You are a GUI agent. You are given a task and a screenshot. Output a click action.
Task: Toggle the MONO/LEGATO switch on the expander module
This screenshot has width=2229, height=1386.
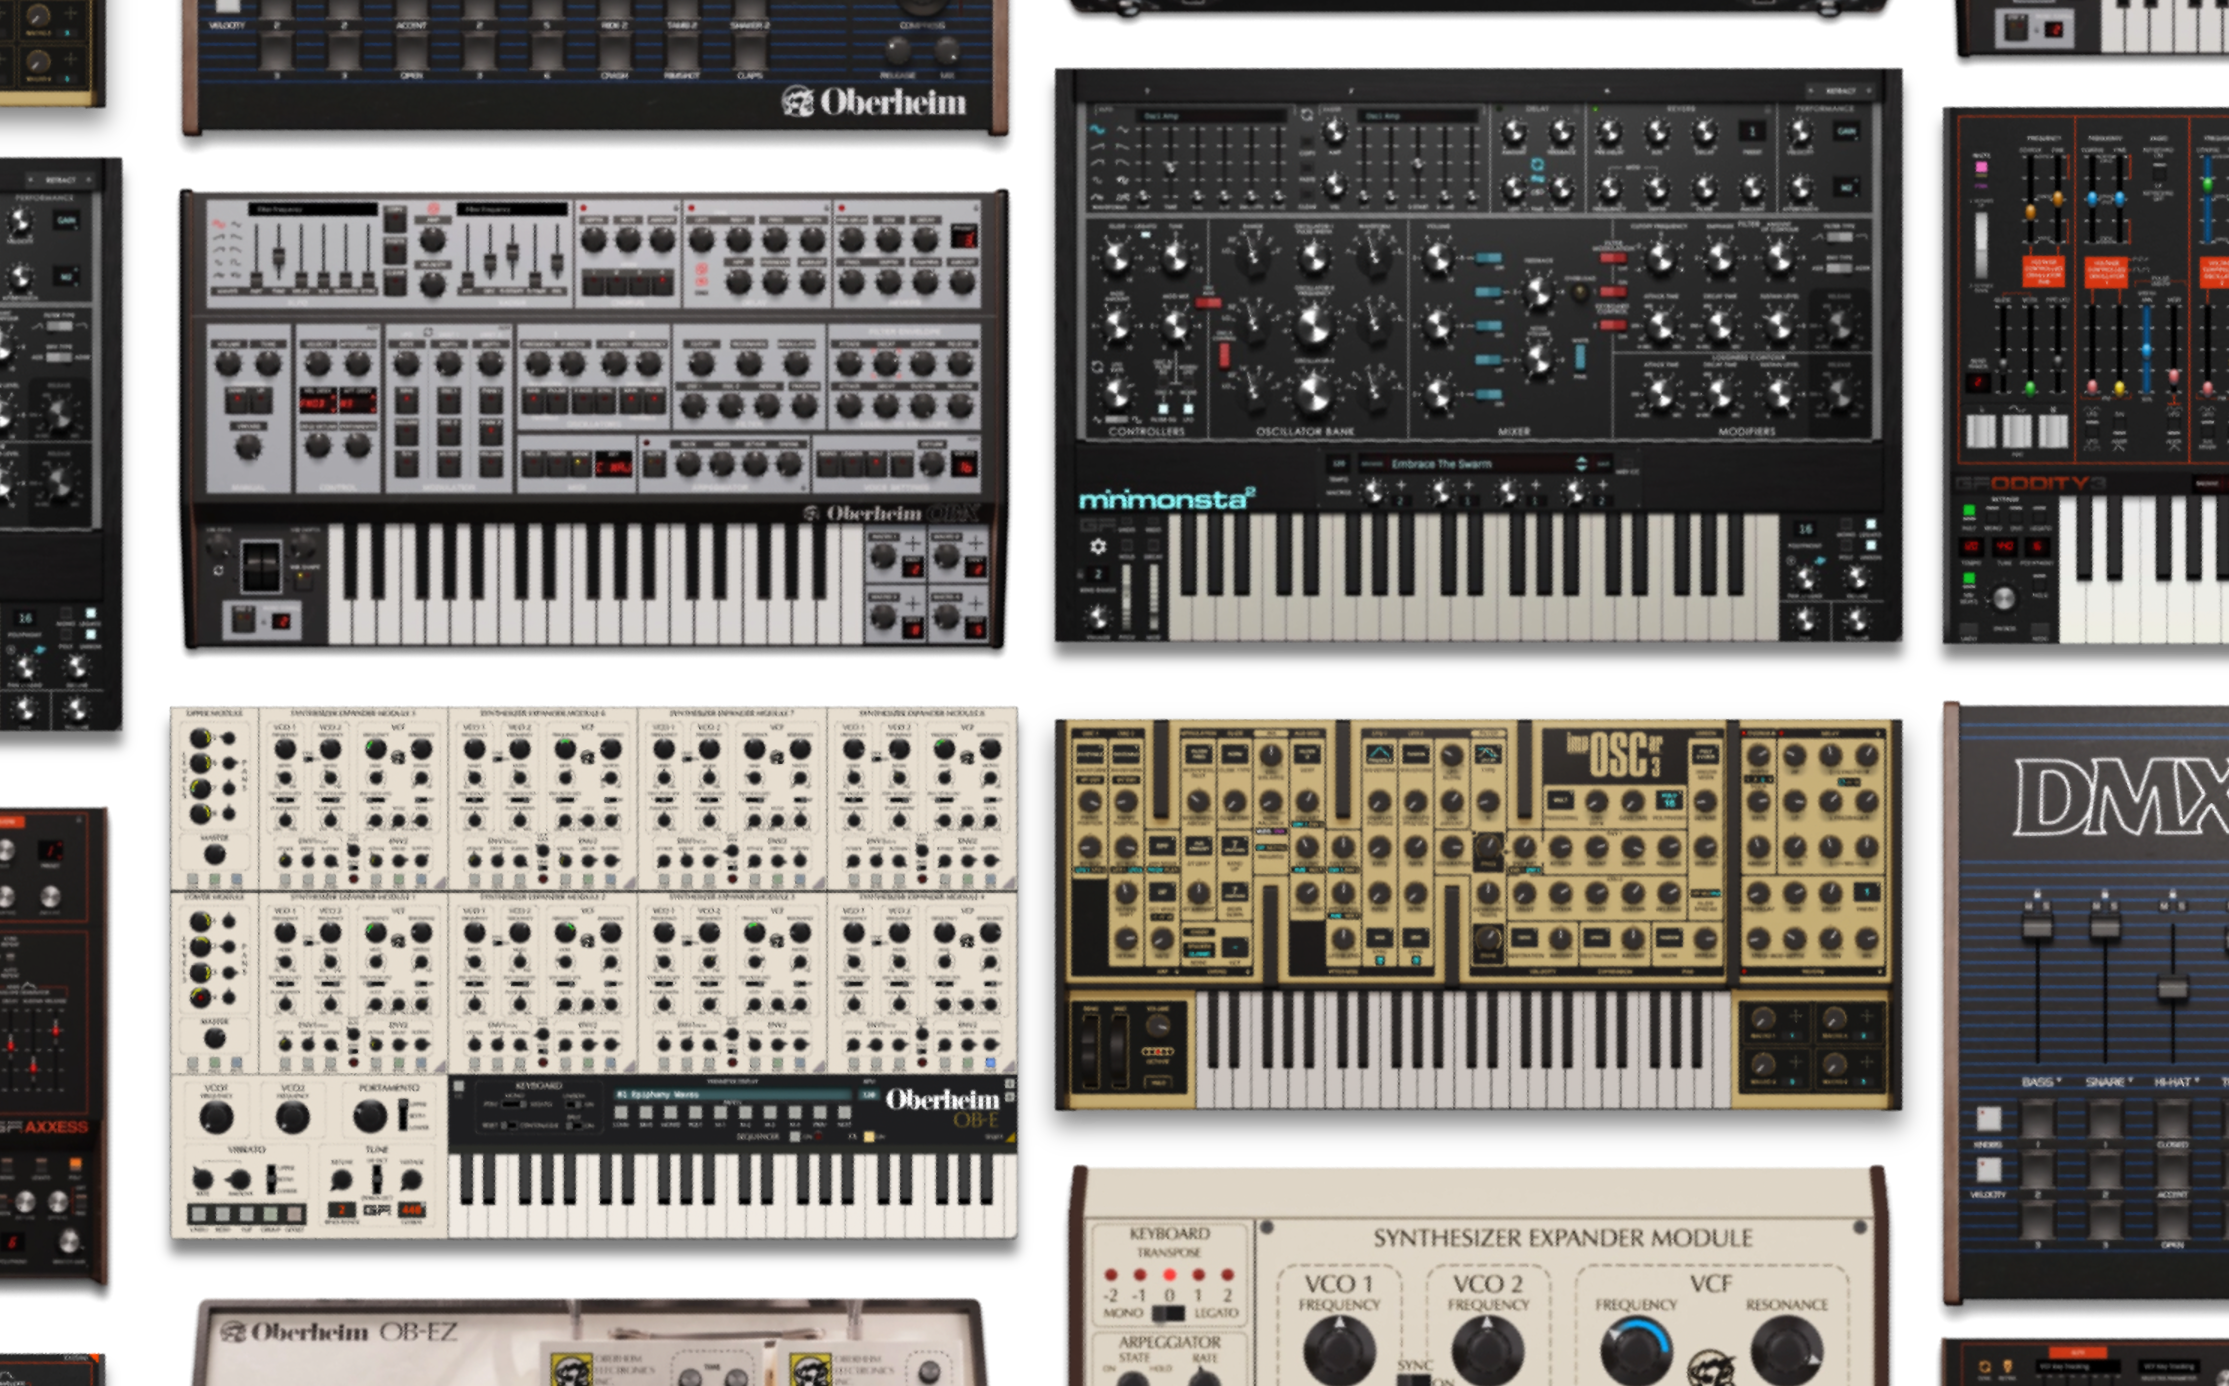(x=1168, y=1313)
